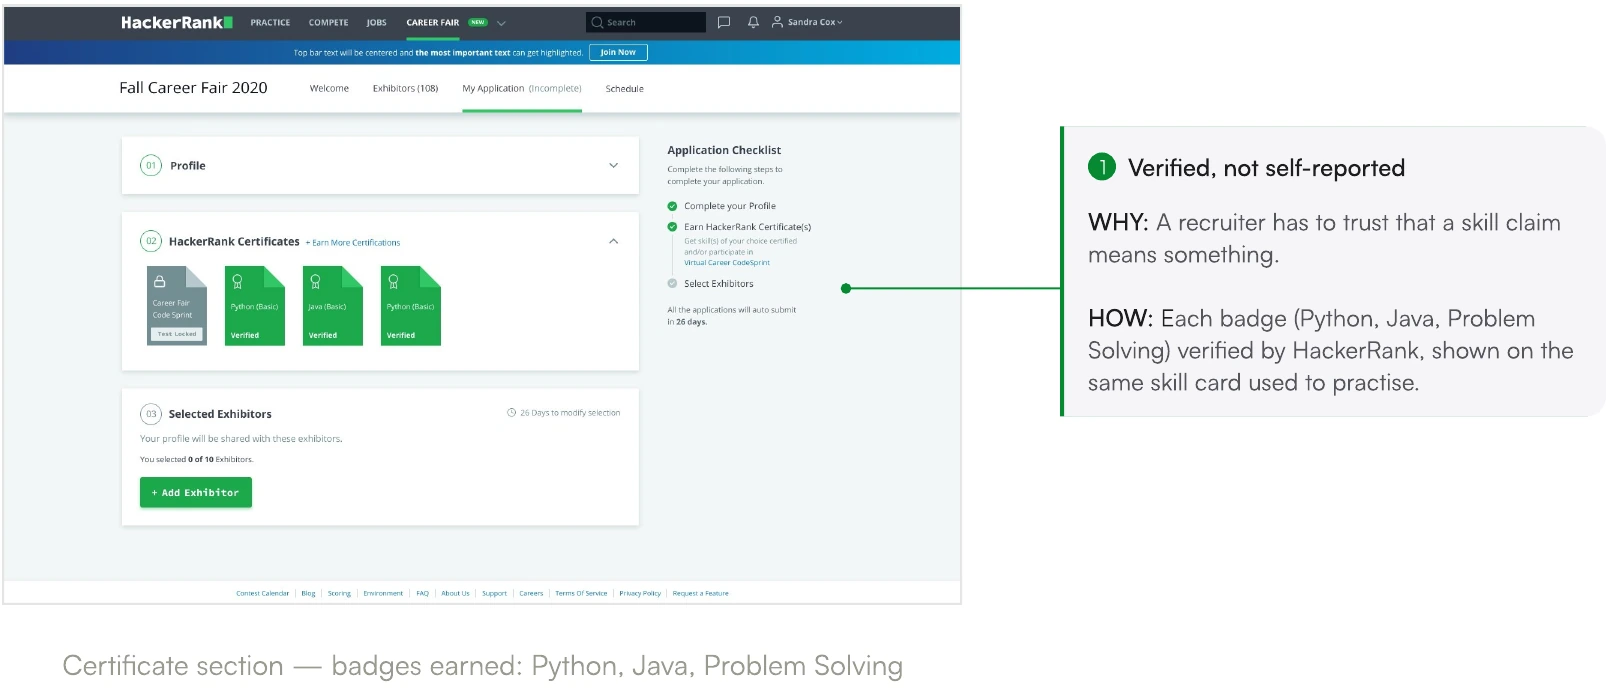Click the 26 Days to modify selection text
Screen dimensions: 1606x688
570,413
